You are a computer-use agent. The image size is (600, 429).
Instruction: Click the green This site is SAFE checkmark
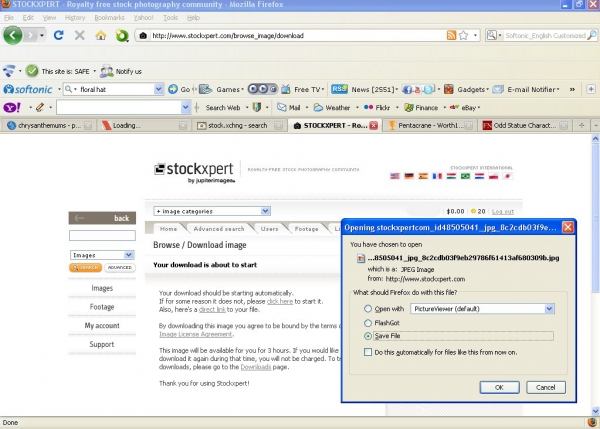[x=32, y=71]
